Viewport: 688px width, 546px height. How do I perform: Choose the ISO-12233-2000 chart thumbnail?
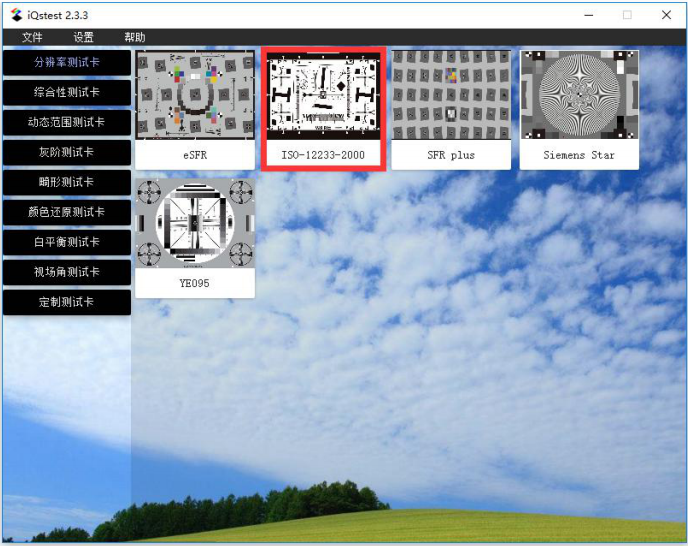pos(323,95)
